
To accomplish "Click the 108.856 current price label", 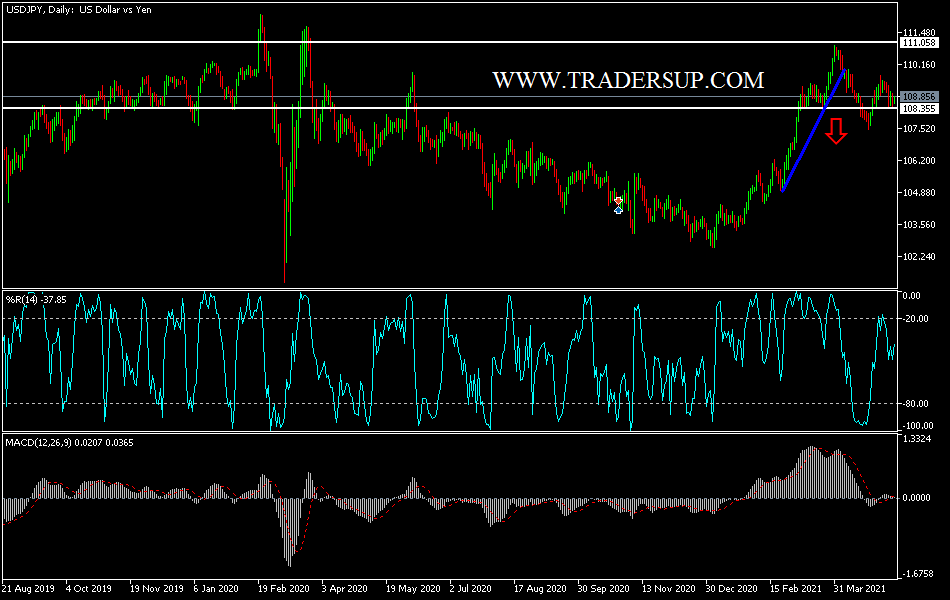I will click(922, 97).
